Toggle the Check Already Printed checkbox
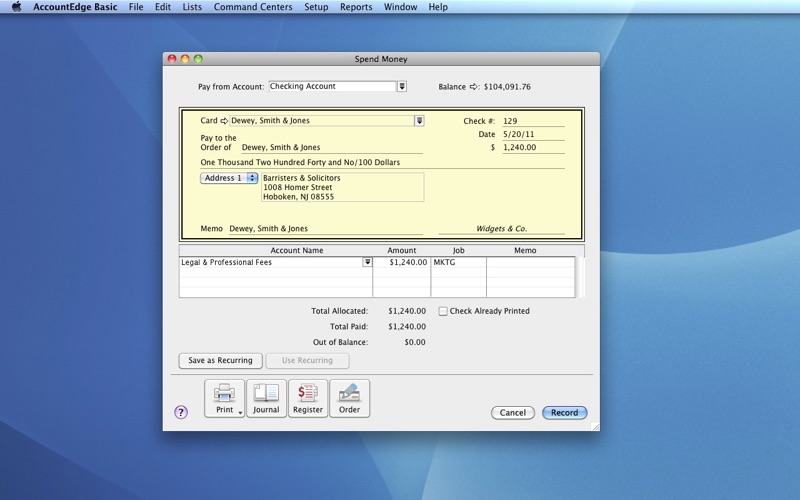 pyautogui.click(x=443, y=311)
